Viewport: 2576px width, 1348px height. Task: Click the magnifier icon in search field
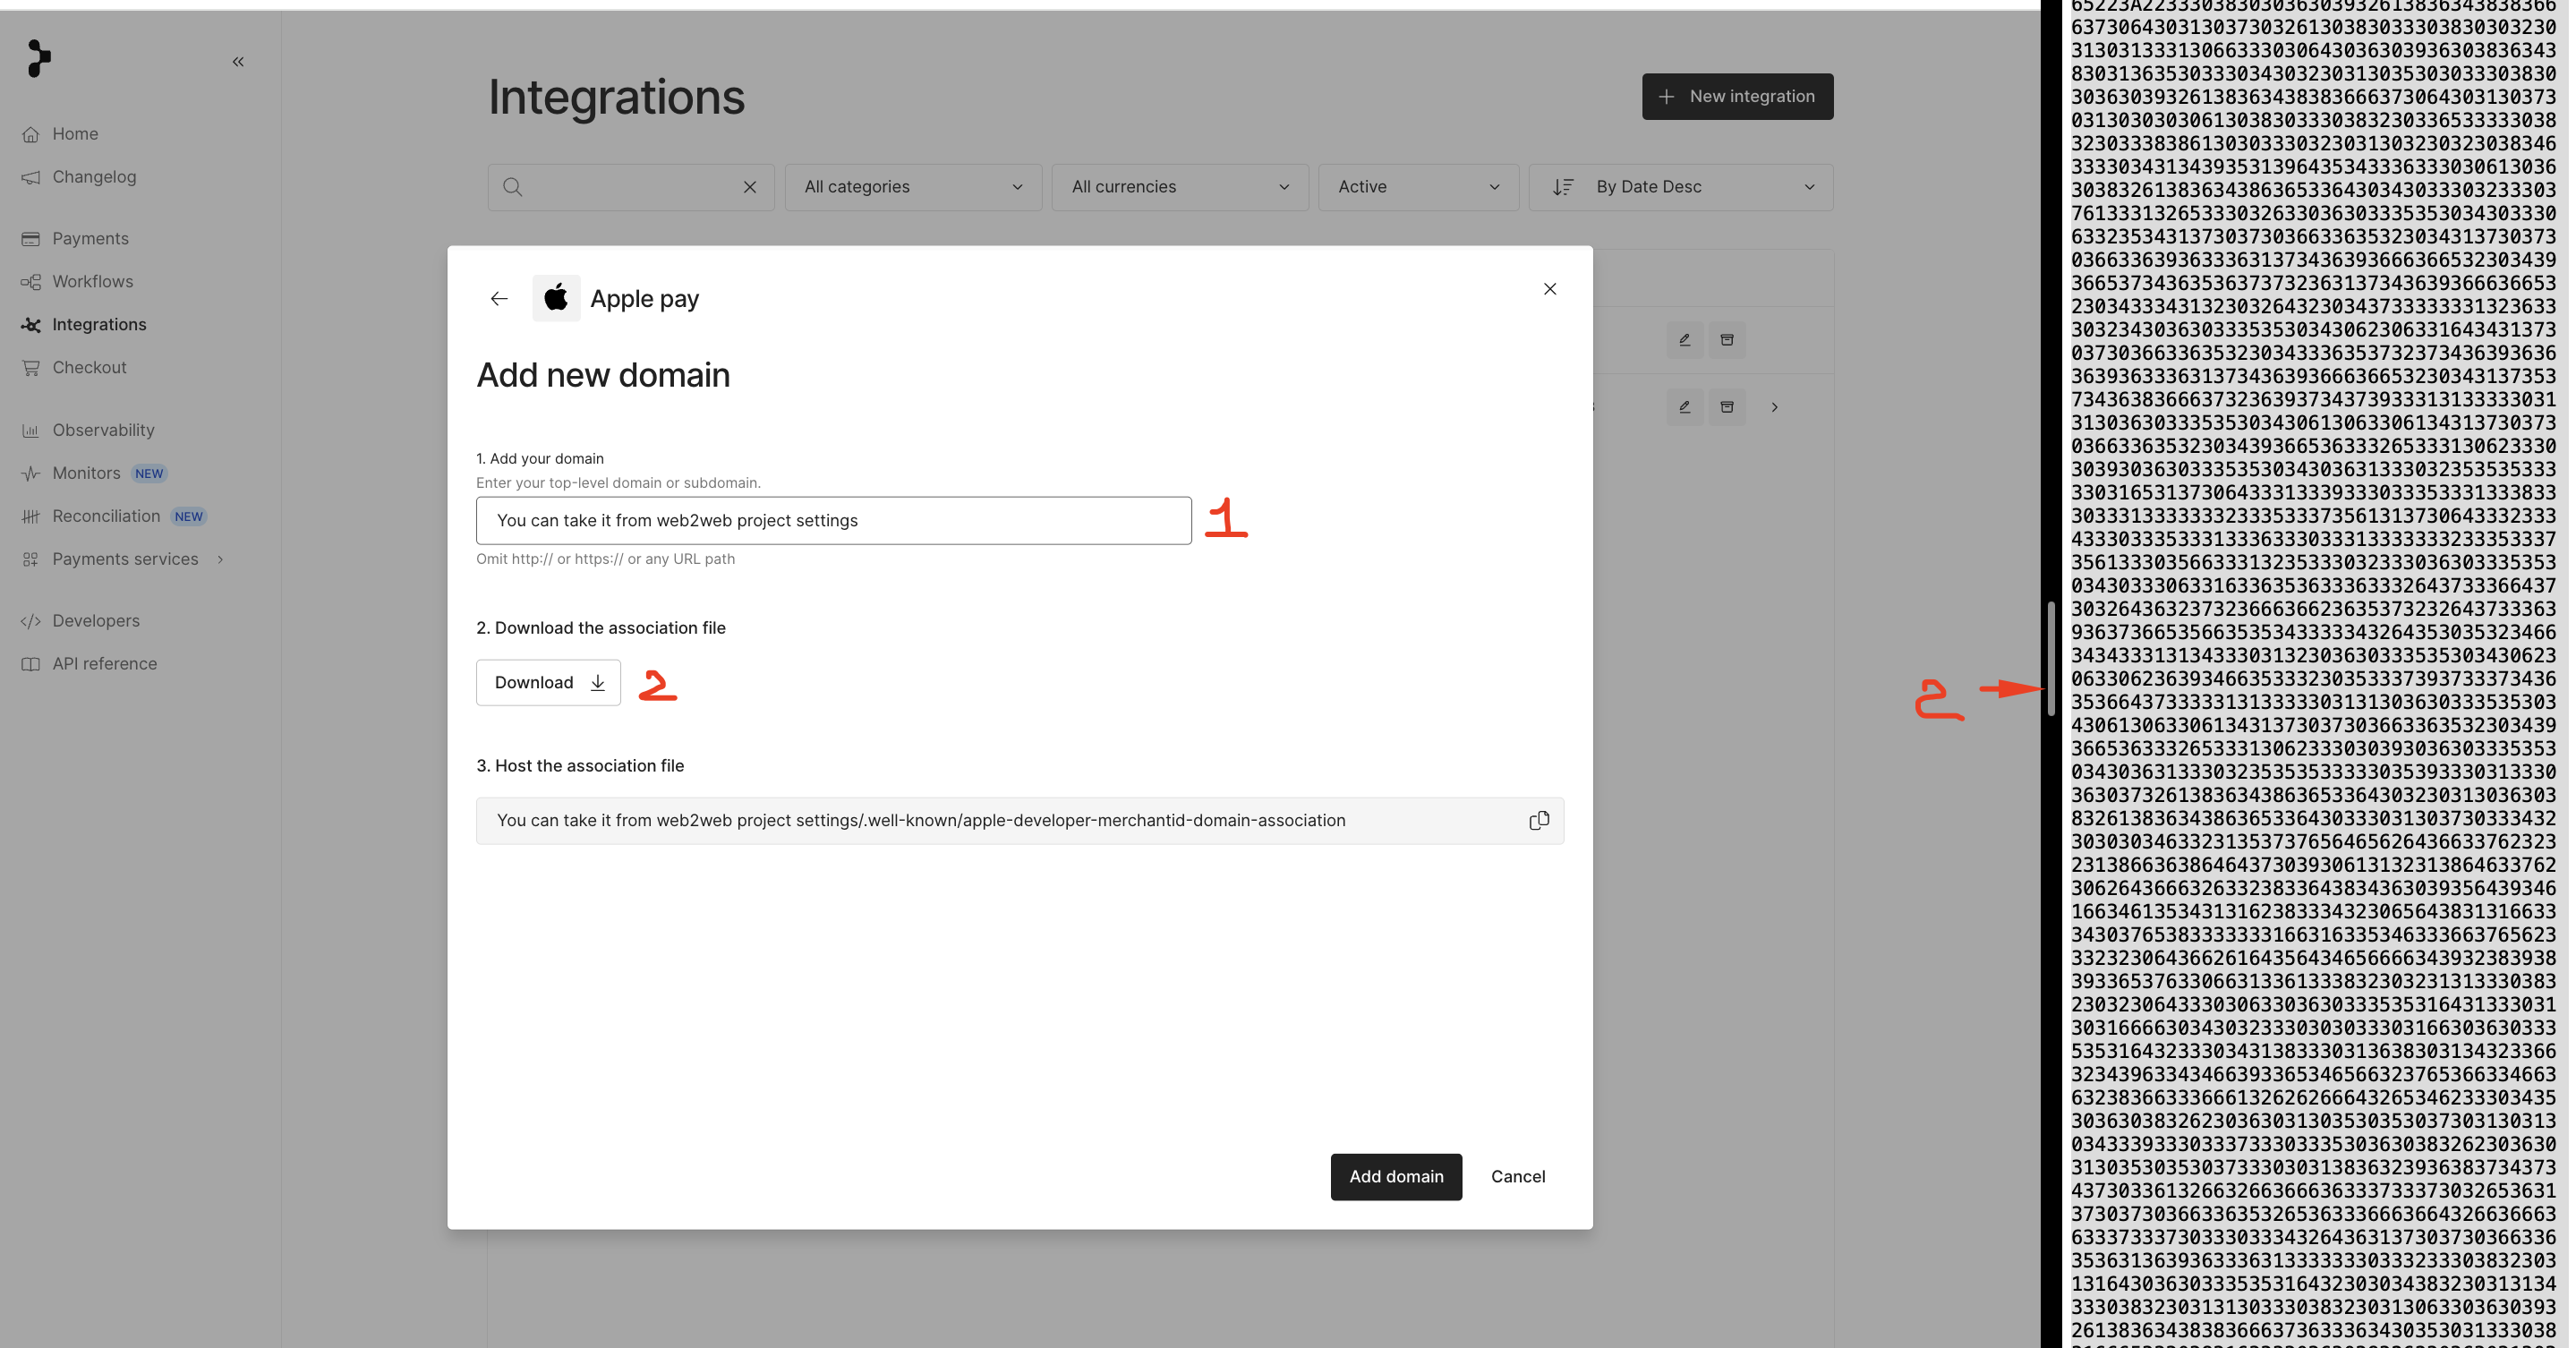point(513,187)
